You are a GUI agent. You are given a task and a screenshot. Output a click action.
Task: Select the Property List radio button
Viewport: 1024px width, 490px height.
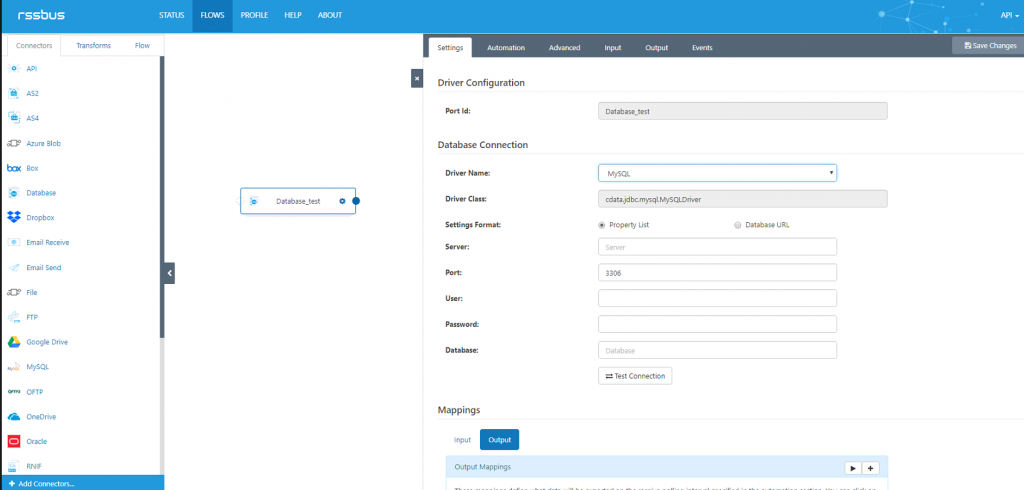click(x=601, y=225)
